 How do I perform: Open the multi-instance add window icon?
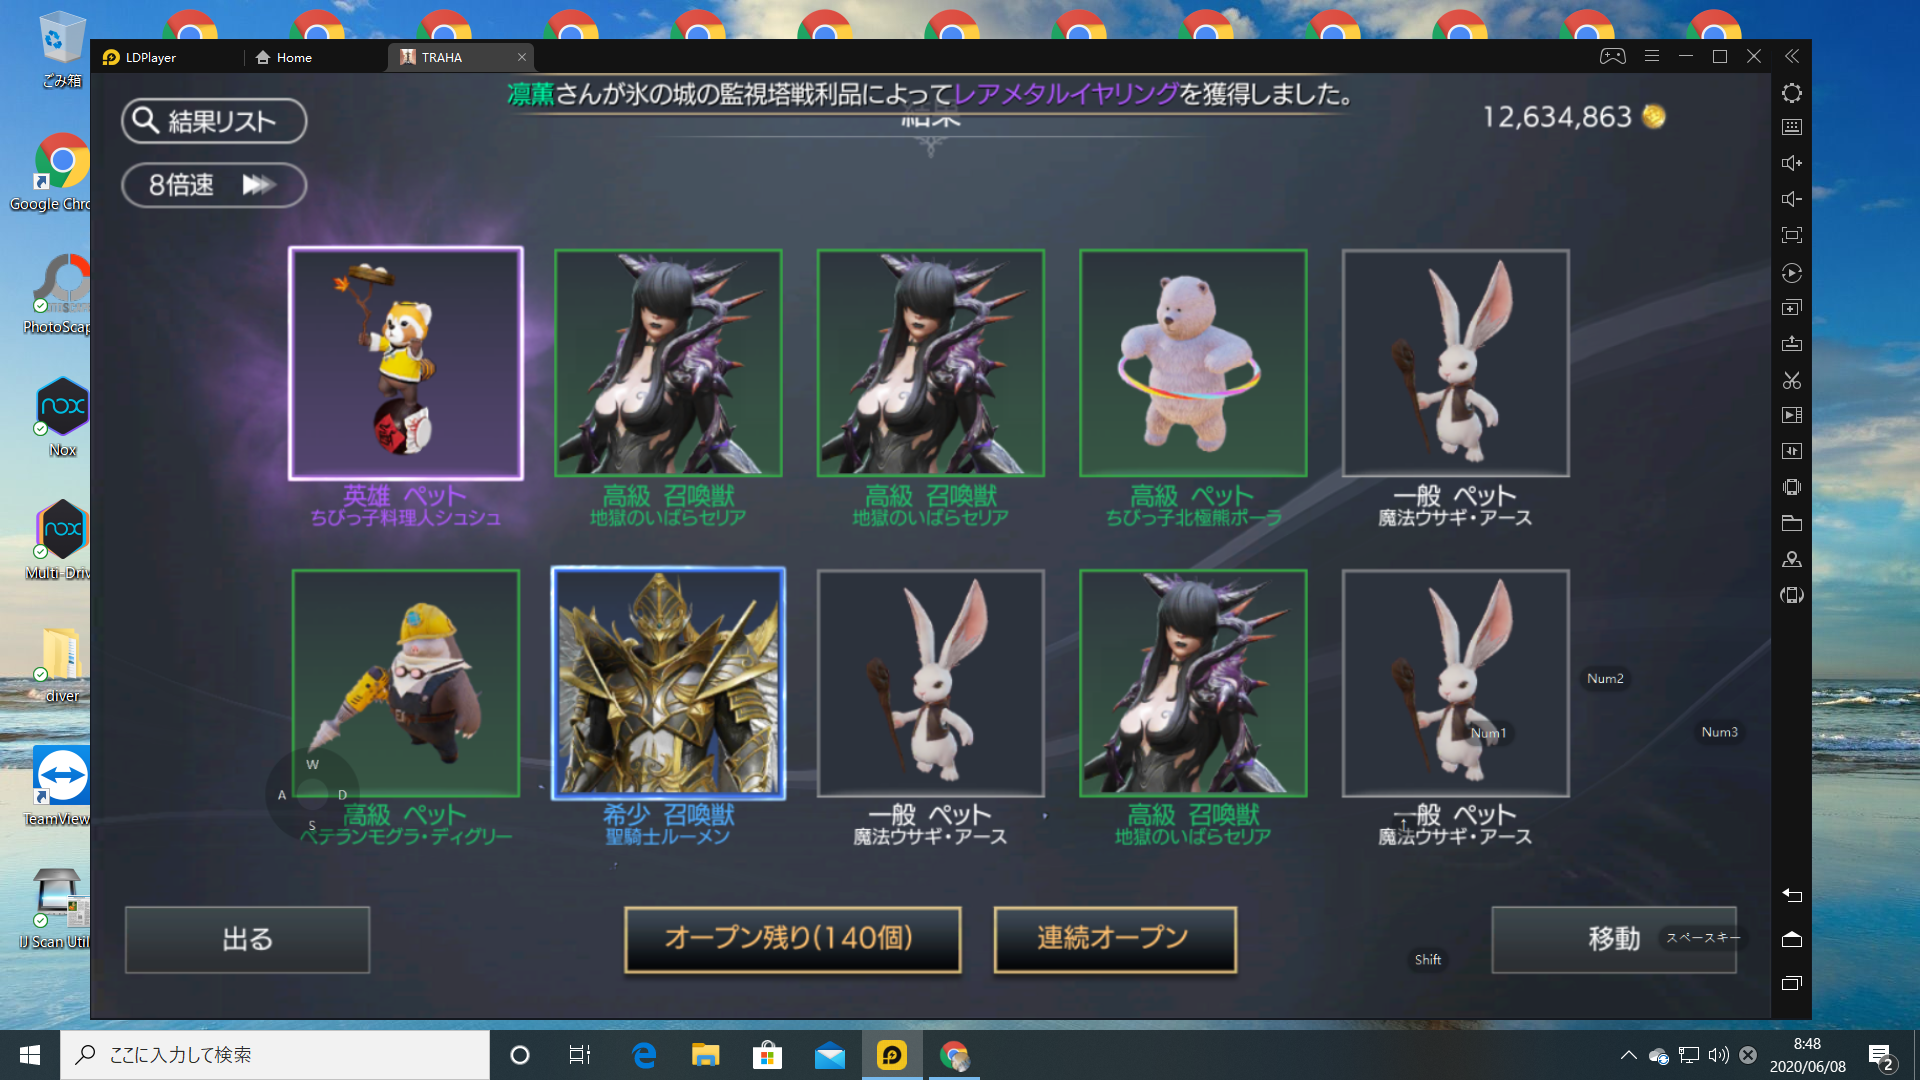coord(1791,308)
